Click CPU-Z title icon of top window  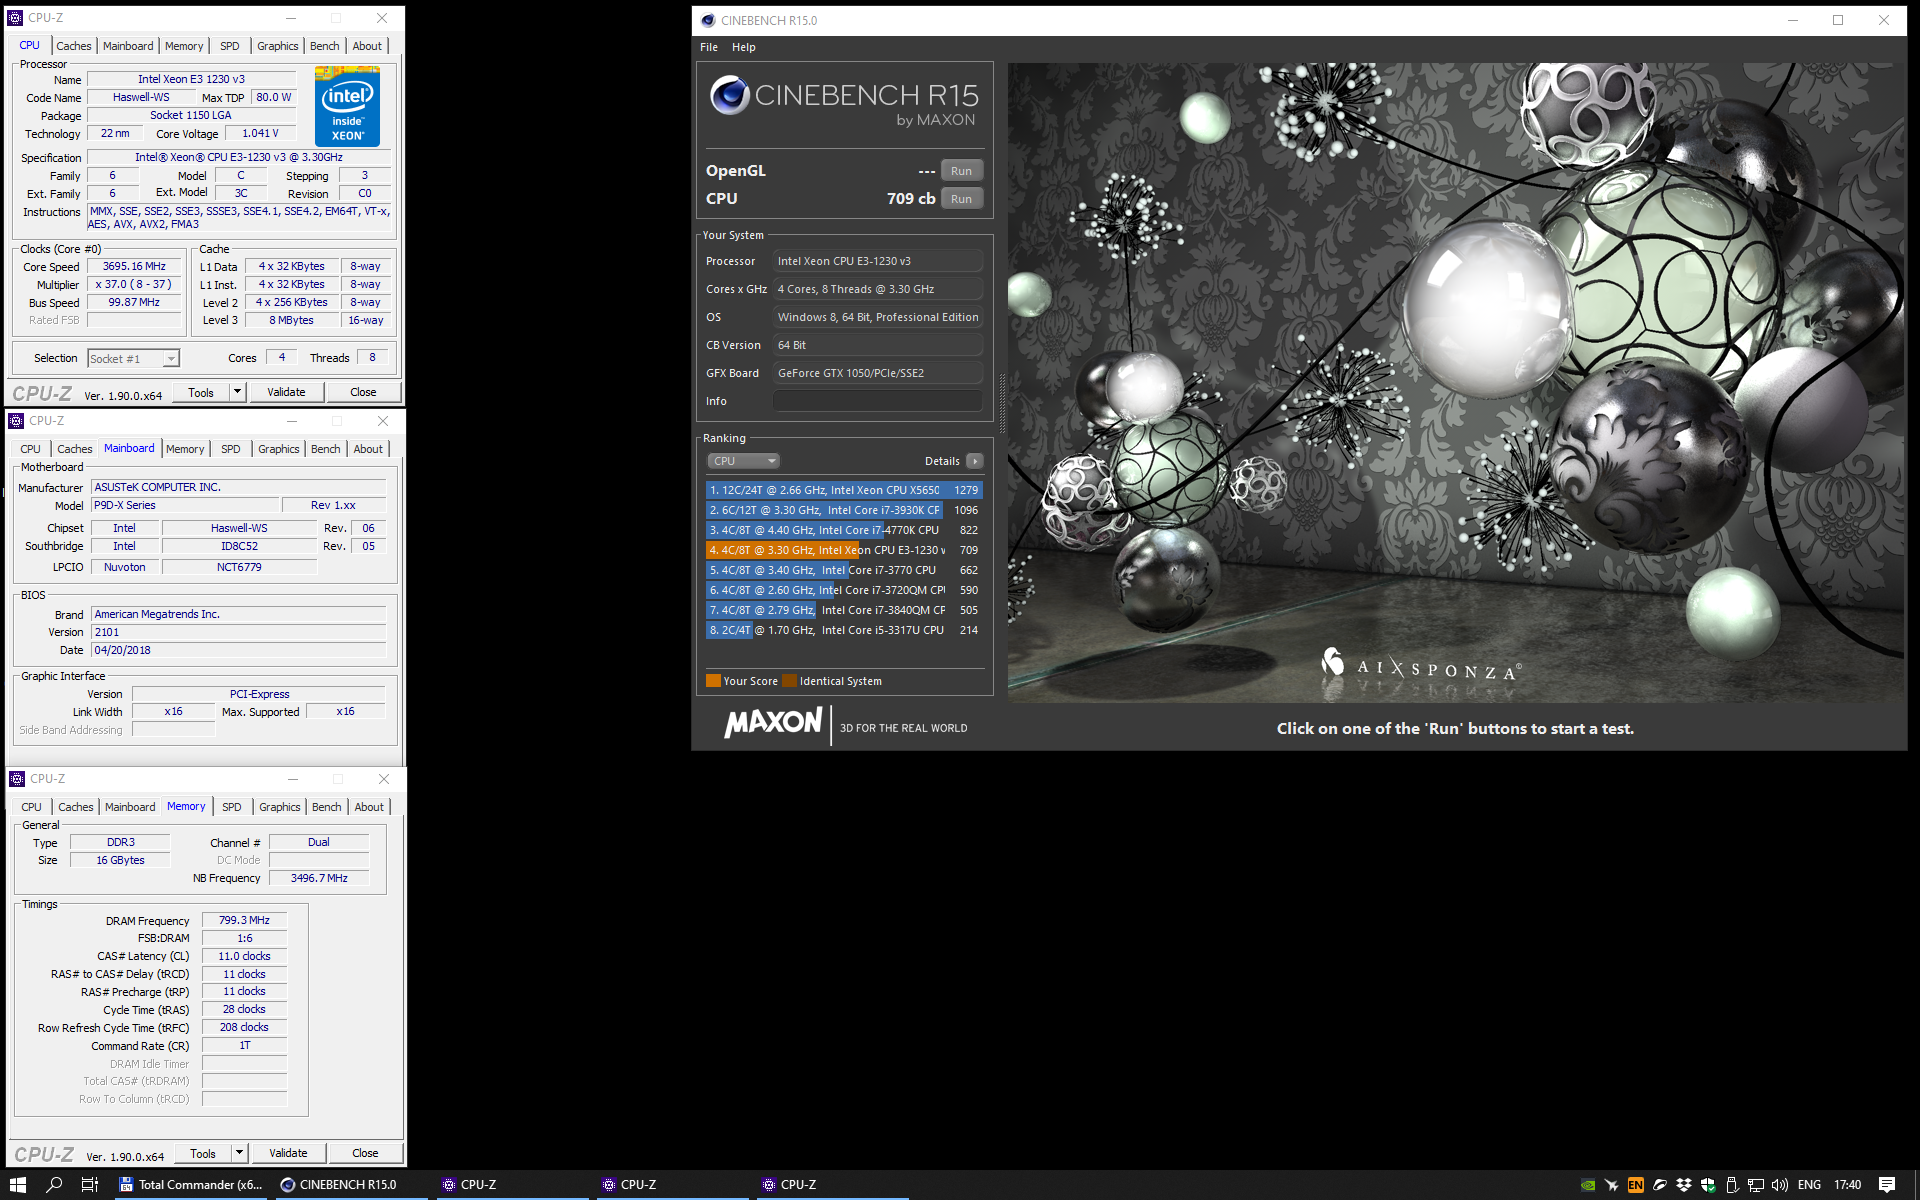pyautogui.click(x=15, y=18)
